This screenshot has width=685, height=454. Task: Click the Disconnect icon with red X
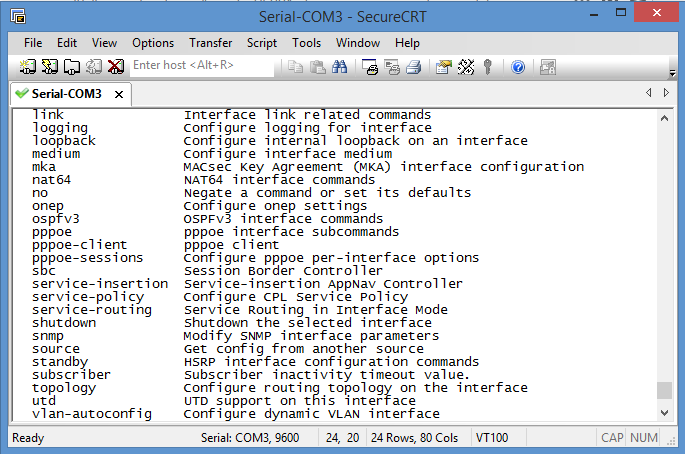[115, 67]
